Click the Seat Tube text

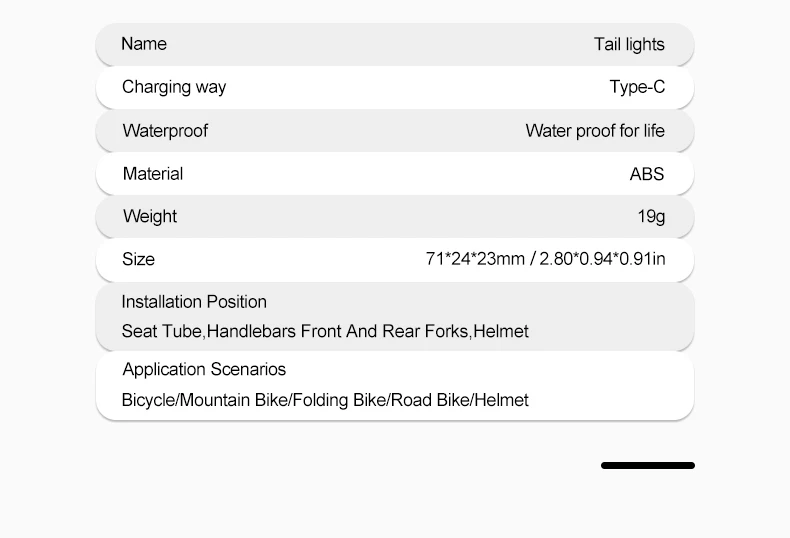click(161, 331)
